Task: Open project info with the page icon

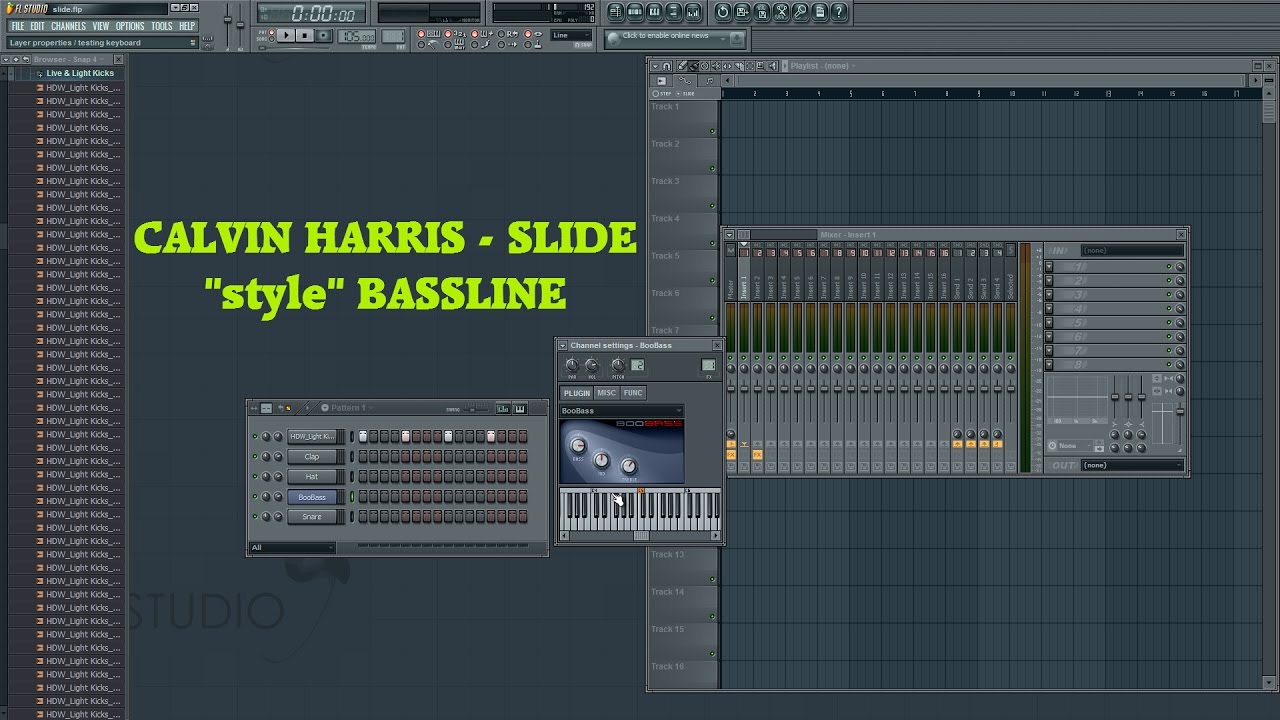Action: coord(820,12)
